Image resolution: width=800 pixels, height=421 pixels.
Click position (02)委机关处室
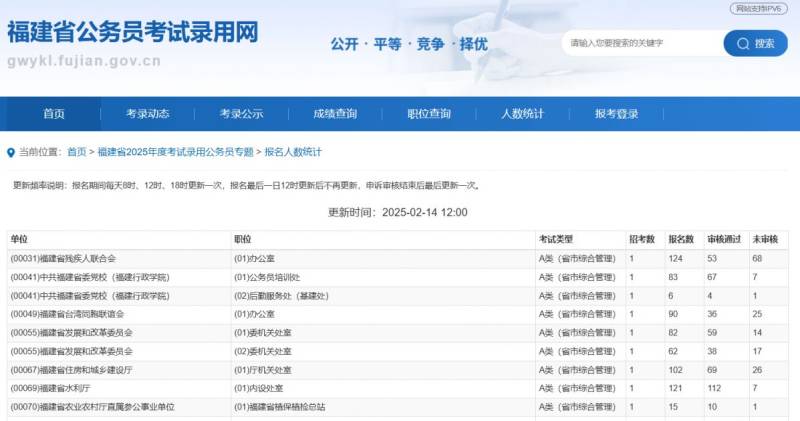[262, 352]
